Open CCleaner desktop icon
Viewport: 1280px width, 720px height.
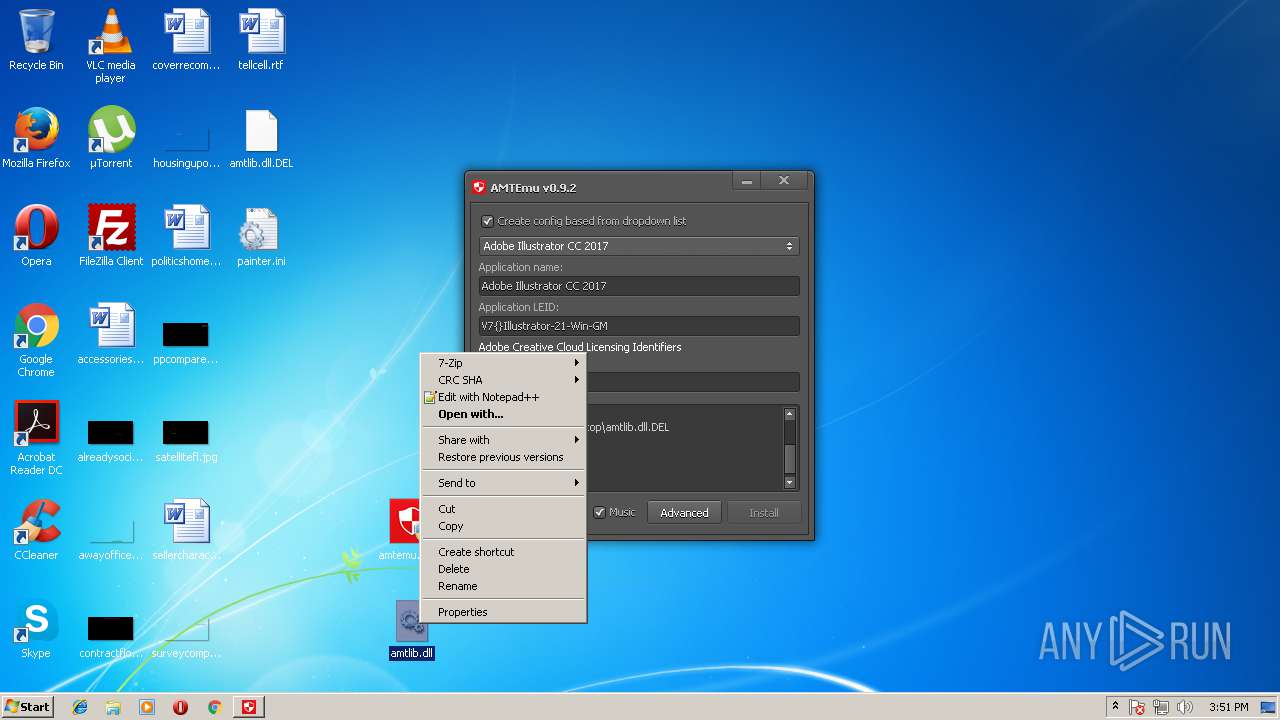[x=36, y=530]
